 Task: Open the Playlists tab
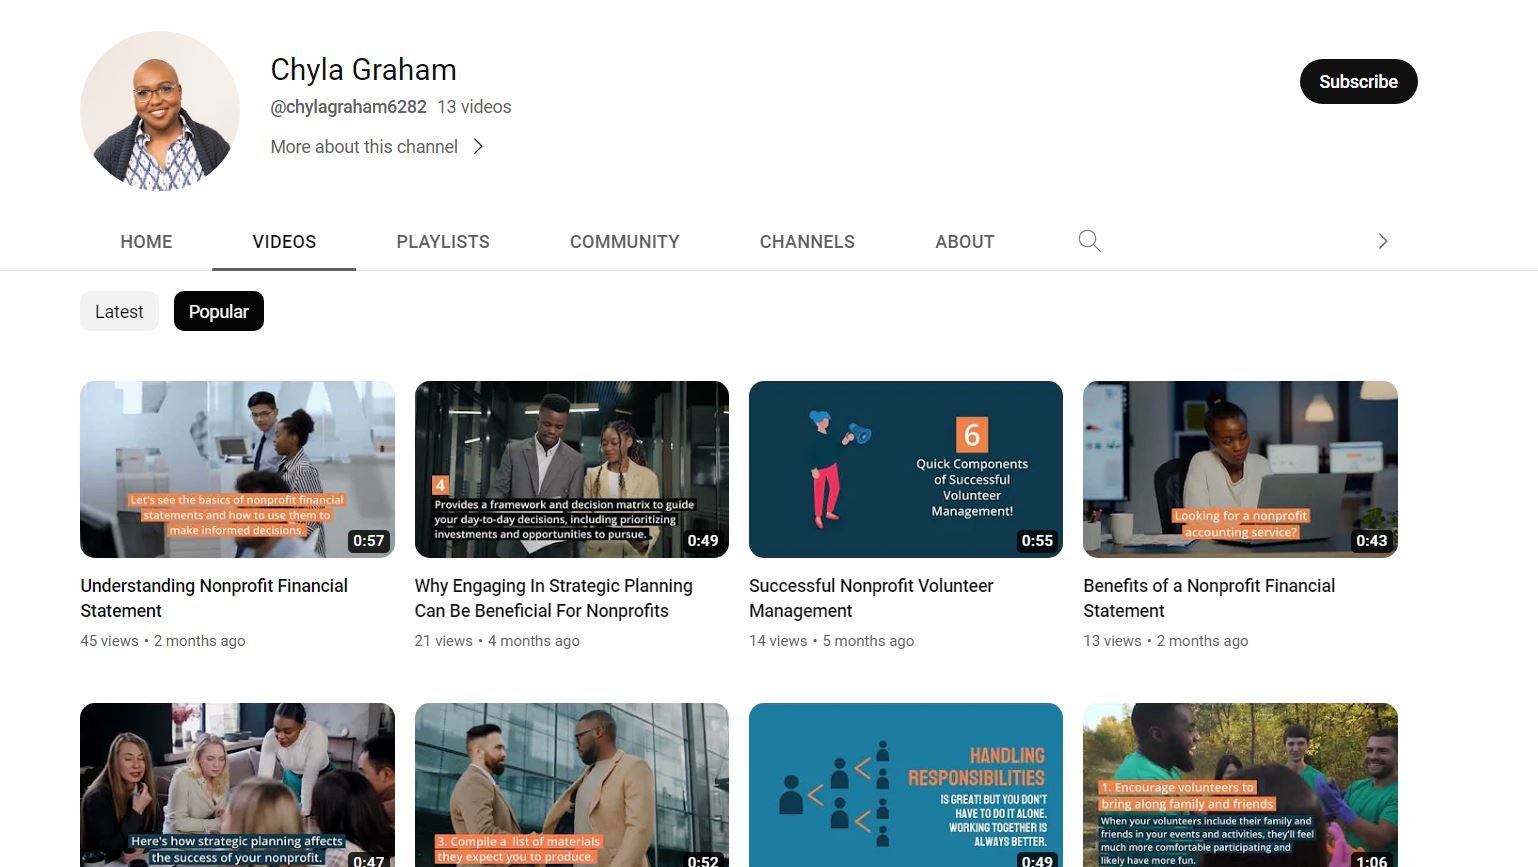[443, 242]
